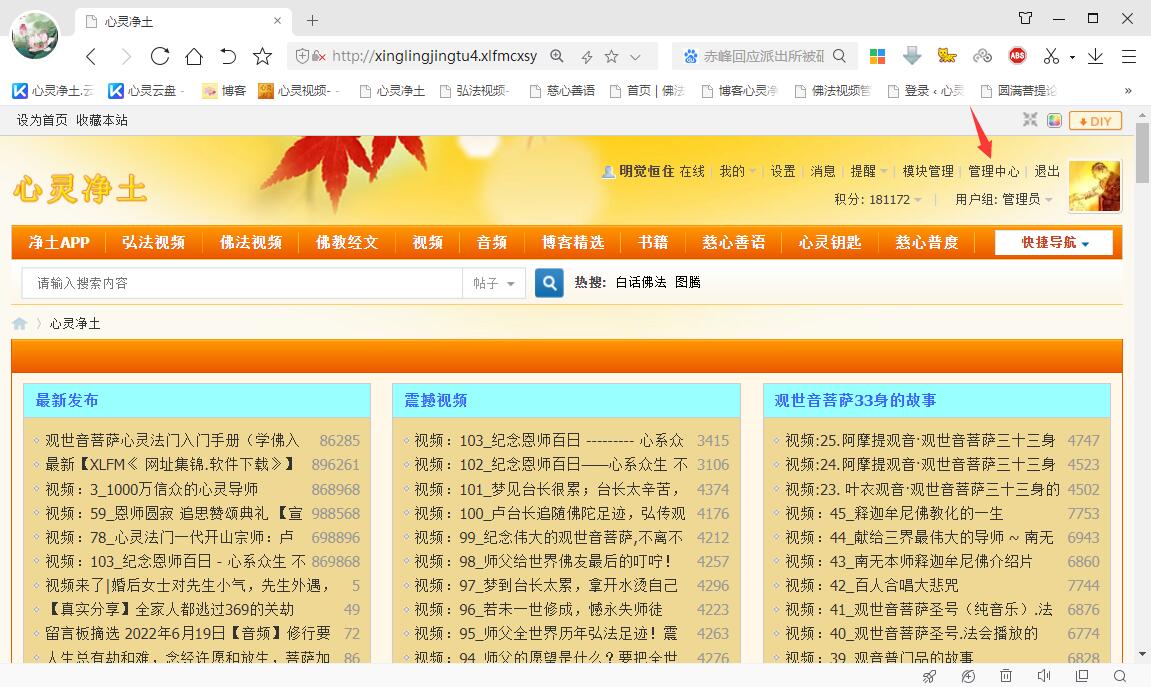Click the search box magnifier icon
The width and height of the screenshot is (1151, 687).
(840, 56)
